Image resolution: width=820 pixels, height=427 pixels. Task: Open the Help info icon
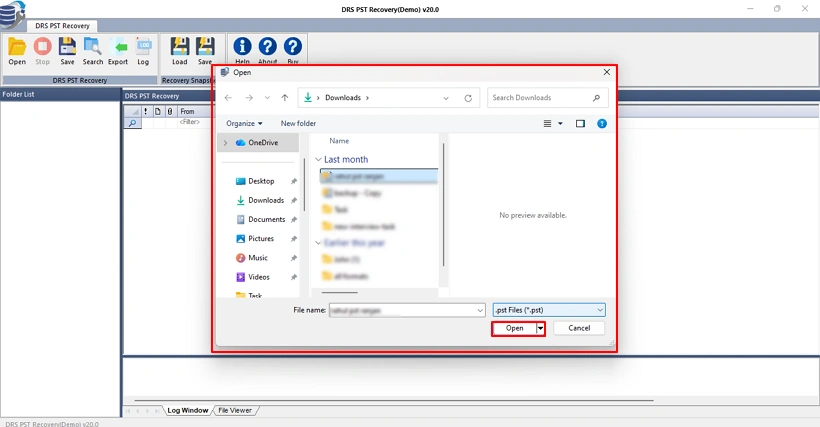242,47
